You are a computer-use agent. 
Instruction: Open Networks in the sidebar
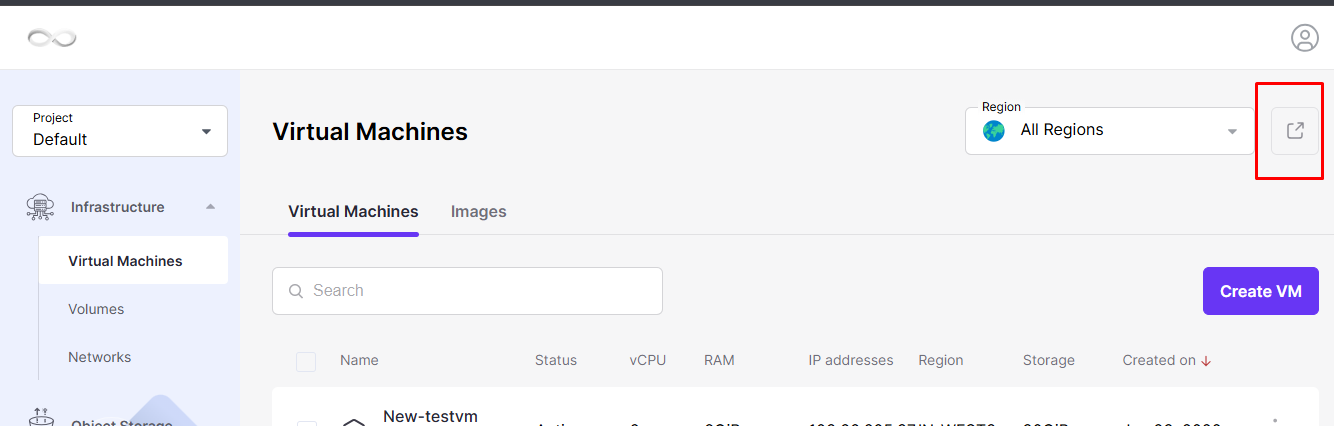point(99,357)
